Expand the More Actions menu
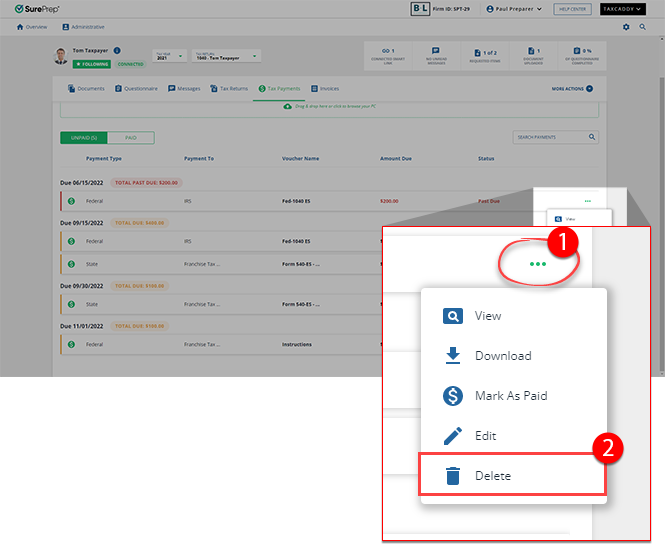This screenshot has width=665, height=548. (572, 89)
